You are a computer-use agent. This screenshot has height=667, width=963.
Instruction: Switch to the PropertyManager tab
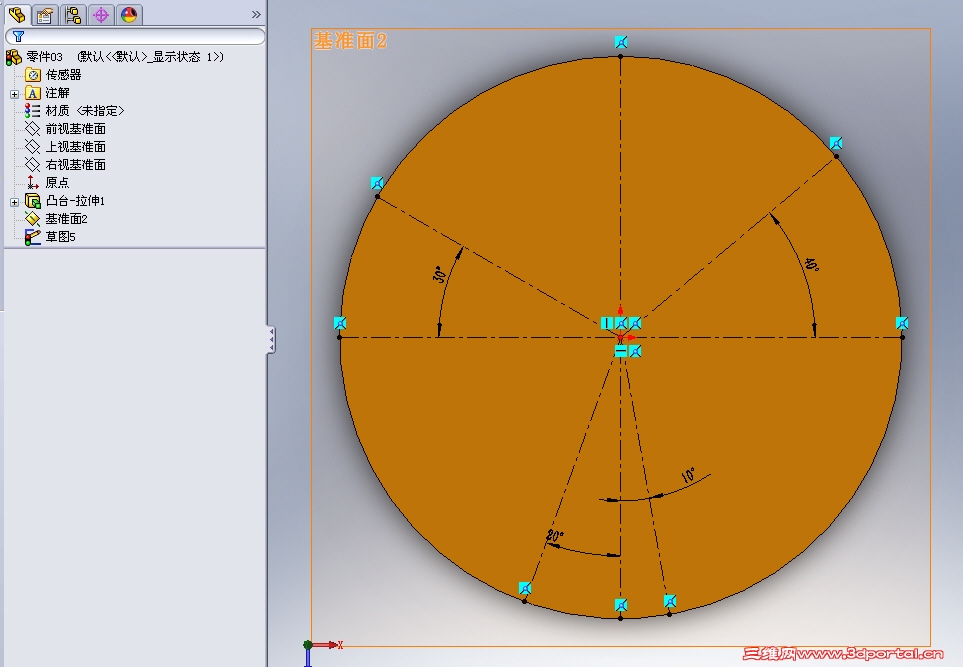45,15
